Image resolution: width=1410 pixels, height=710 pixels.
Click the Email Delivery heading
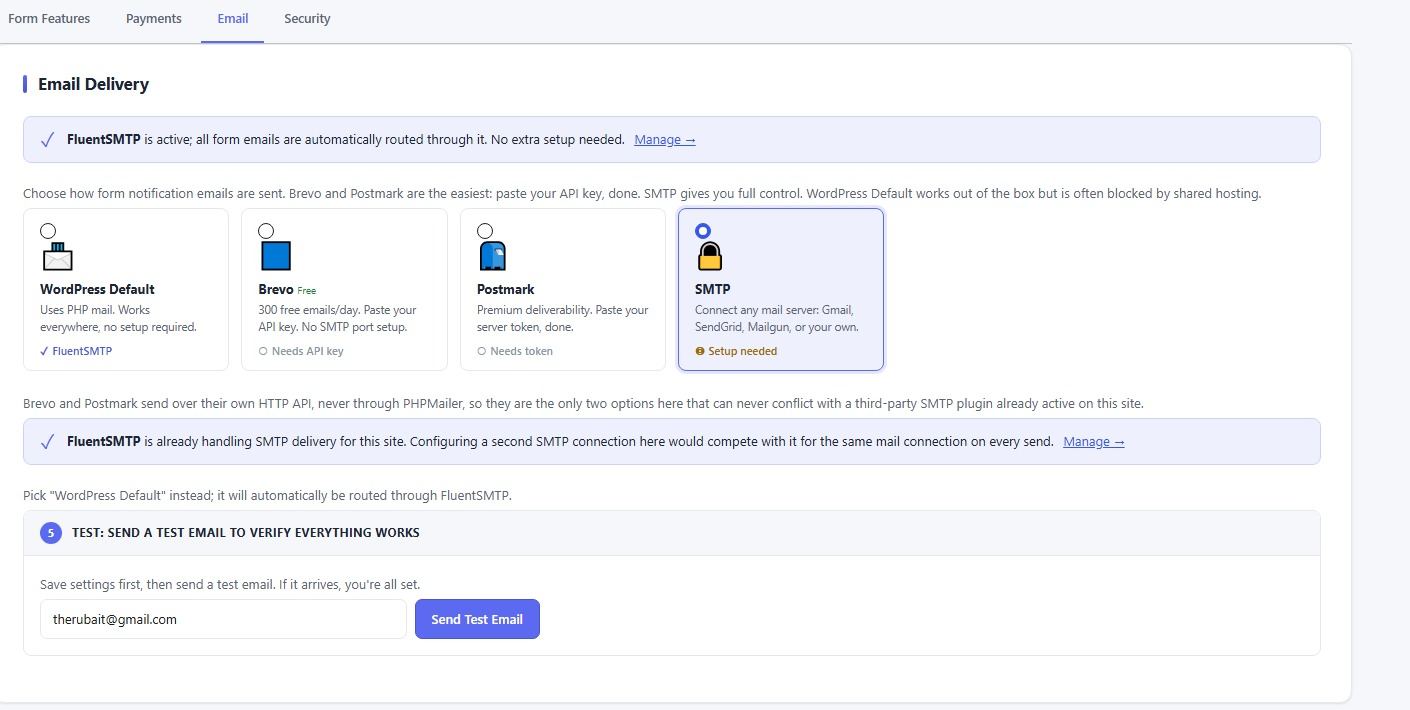tap(93, 84)
